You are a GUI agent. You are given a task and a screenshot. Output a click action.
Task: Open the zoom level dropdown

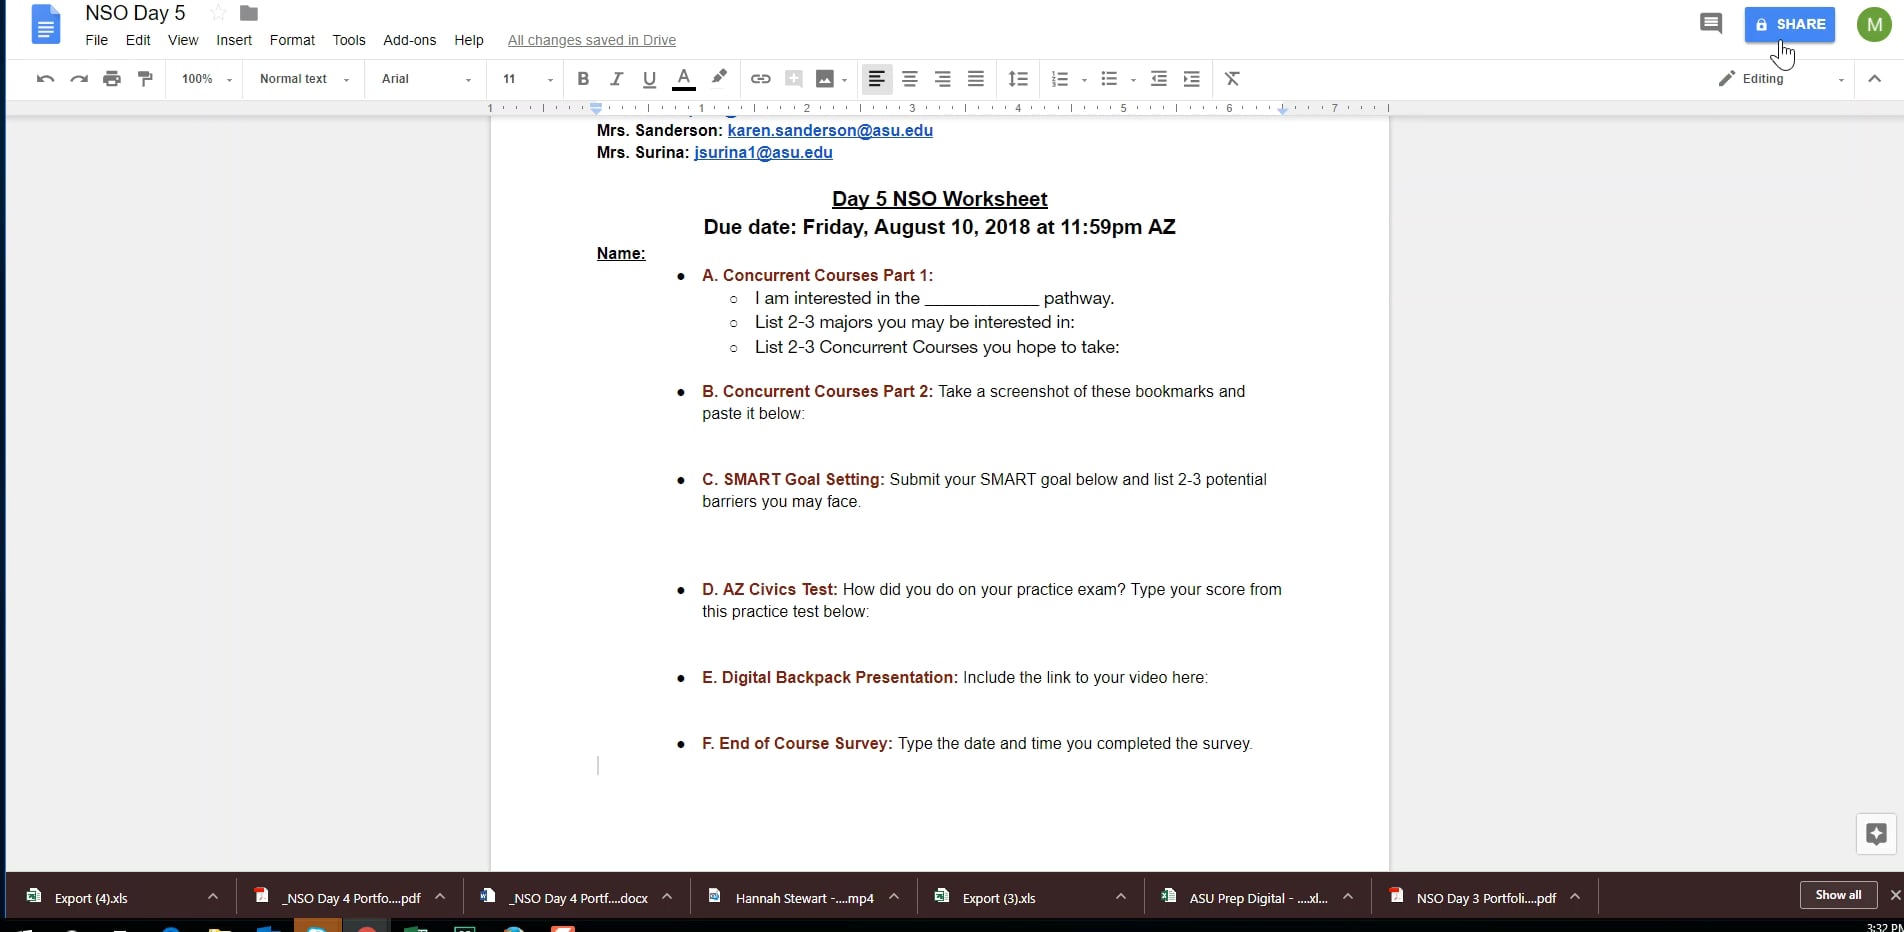click(x=204, y=79)
